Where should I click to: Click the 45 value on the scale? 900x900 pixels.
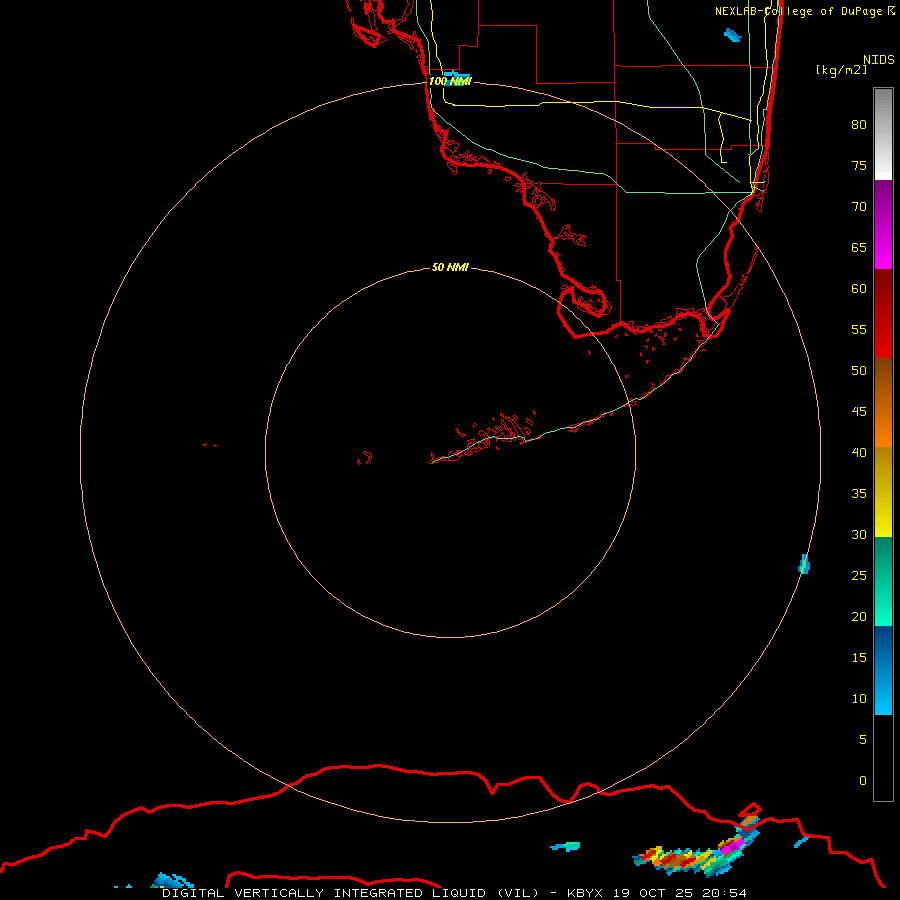(x=859, y=412)
